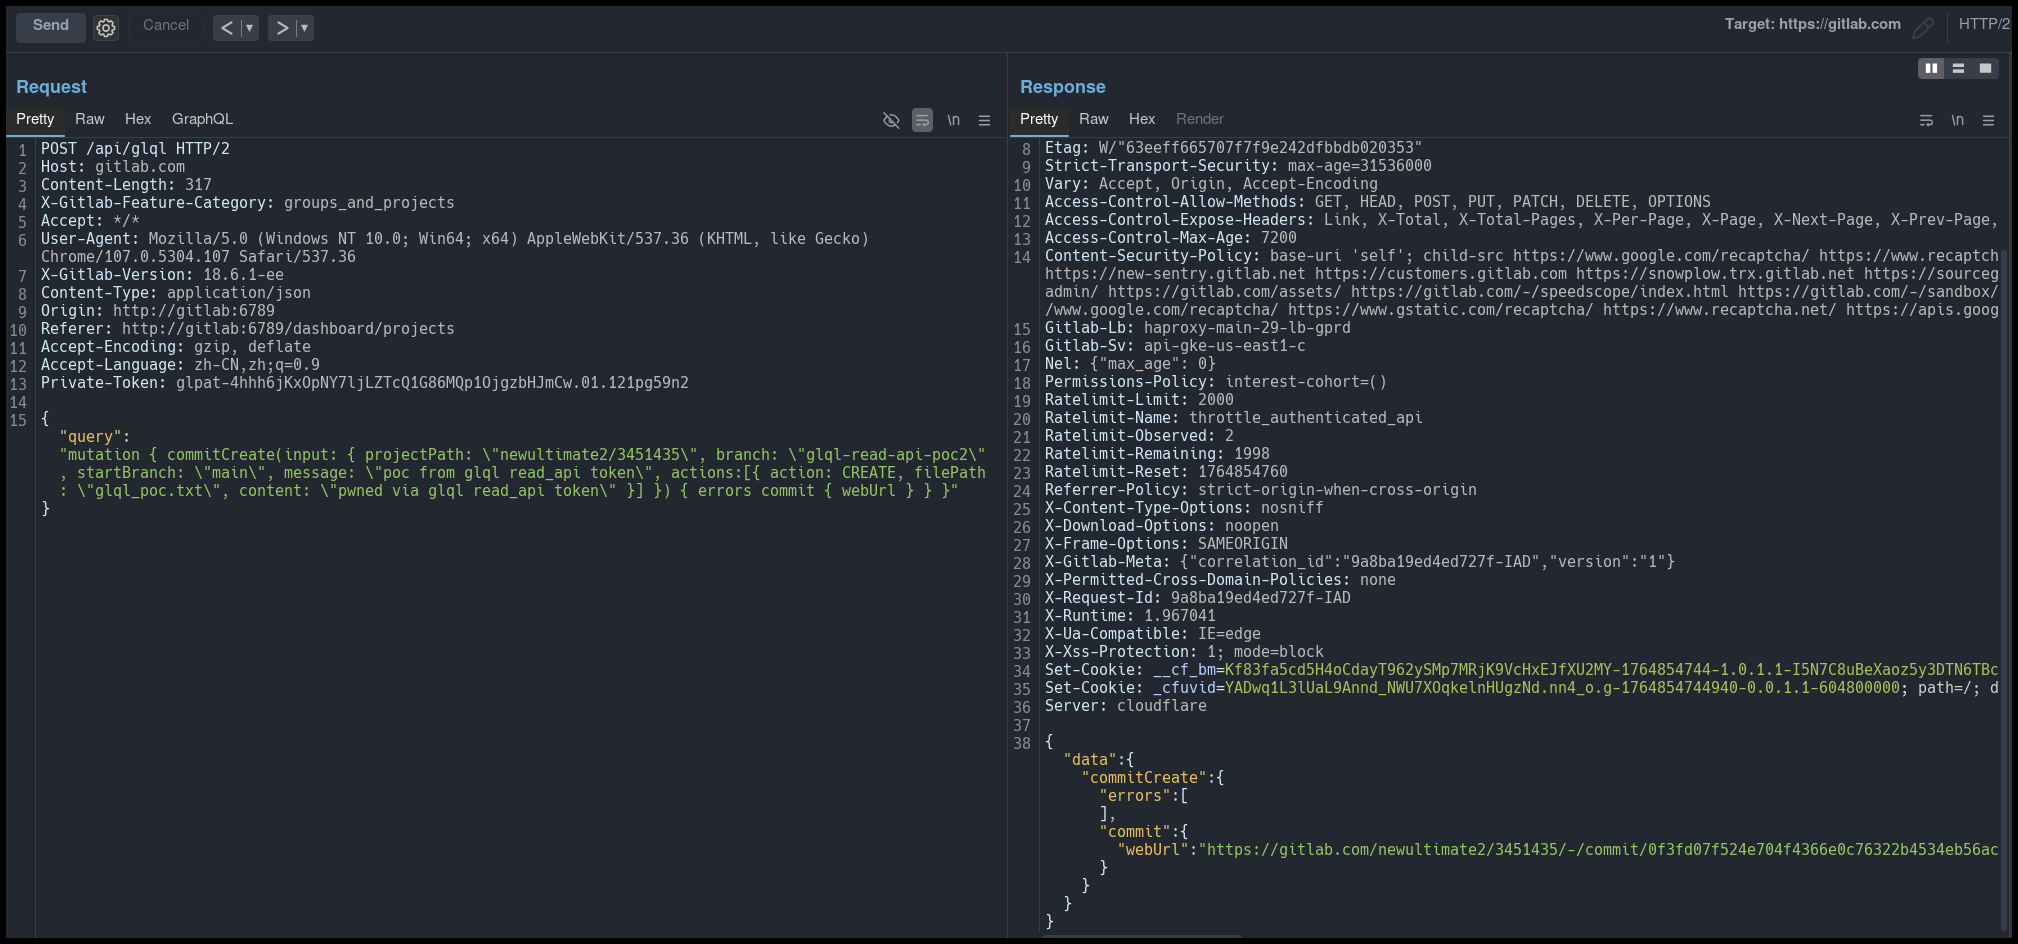Select top-bottom stacked layout icon
This screenshot has width=2018, height=944.
click(x=1958, y=68)
